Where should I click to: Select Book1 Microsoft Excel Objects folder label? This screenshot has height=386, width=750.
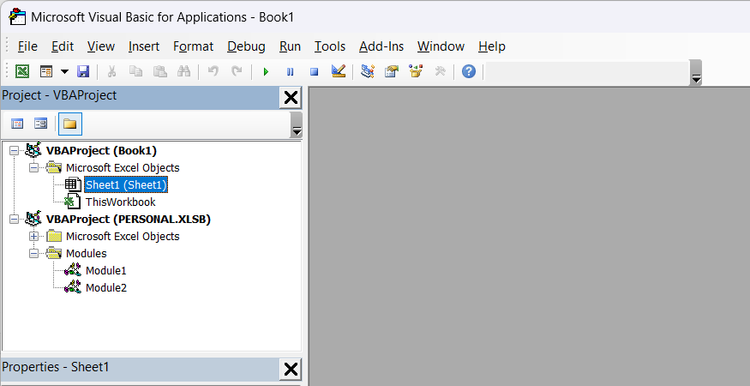pyautogui.click(x=122, y=168)
